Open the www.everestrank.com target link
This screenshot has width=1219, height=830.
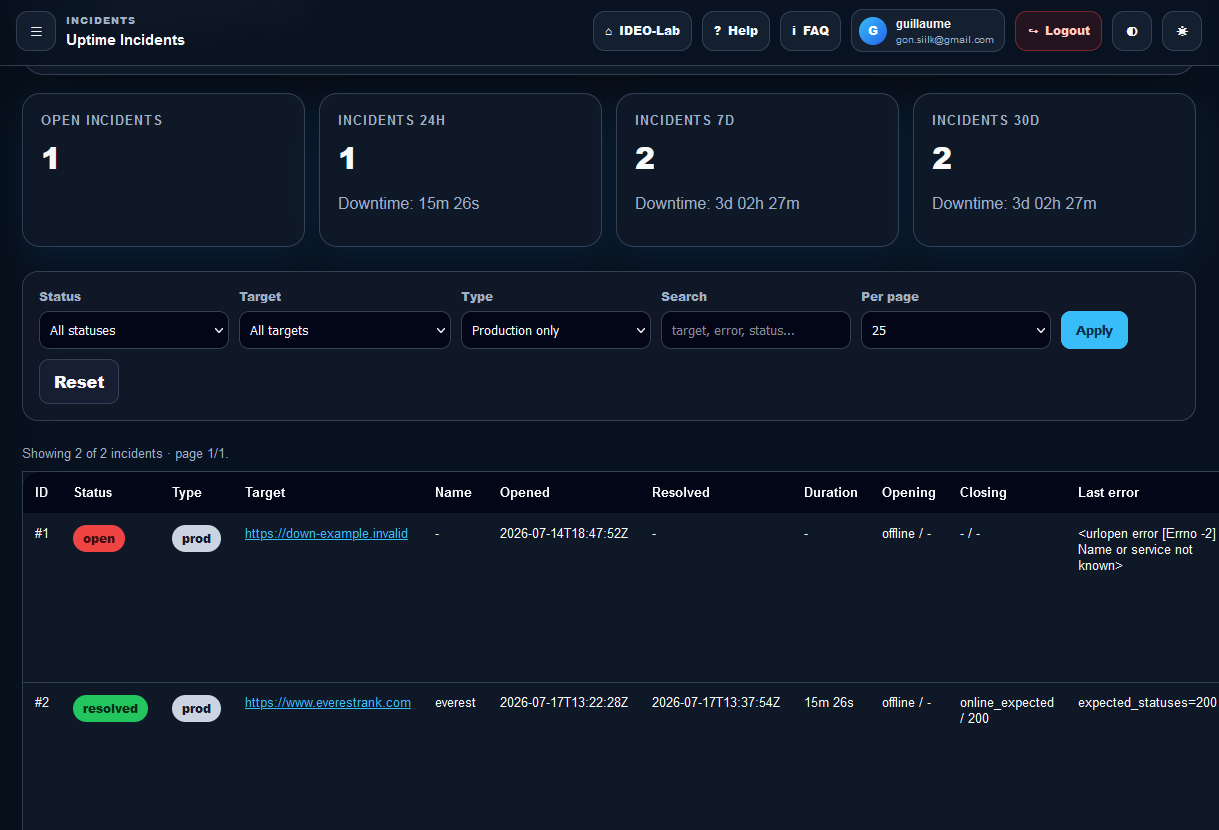pyautogui.click(x=328, y=703)
